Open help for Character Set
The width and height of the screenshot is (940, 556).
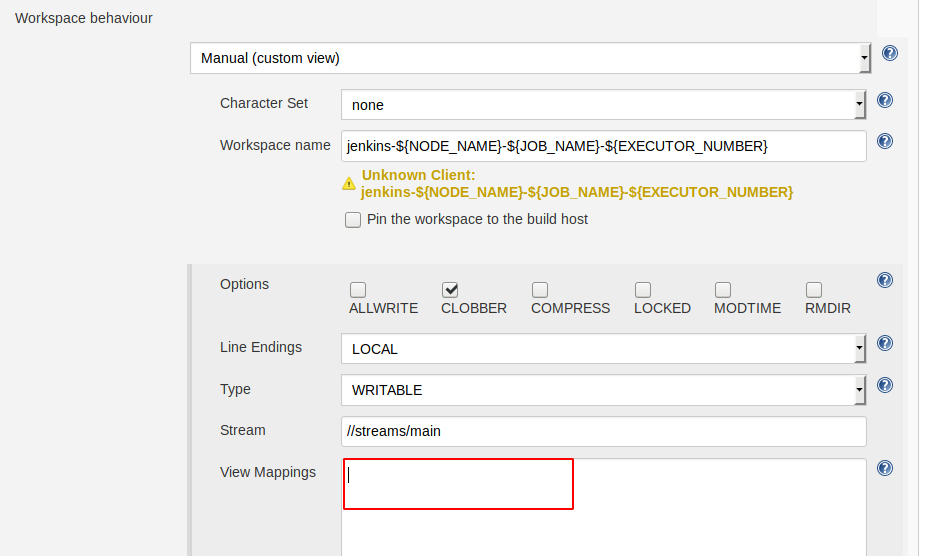[884, 100]
